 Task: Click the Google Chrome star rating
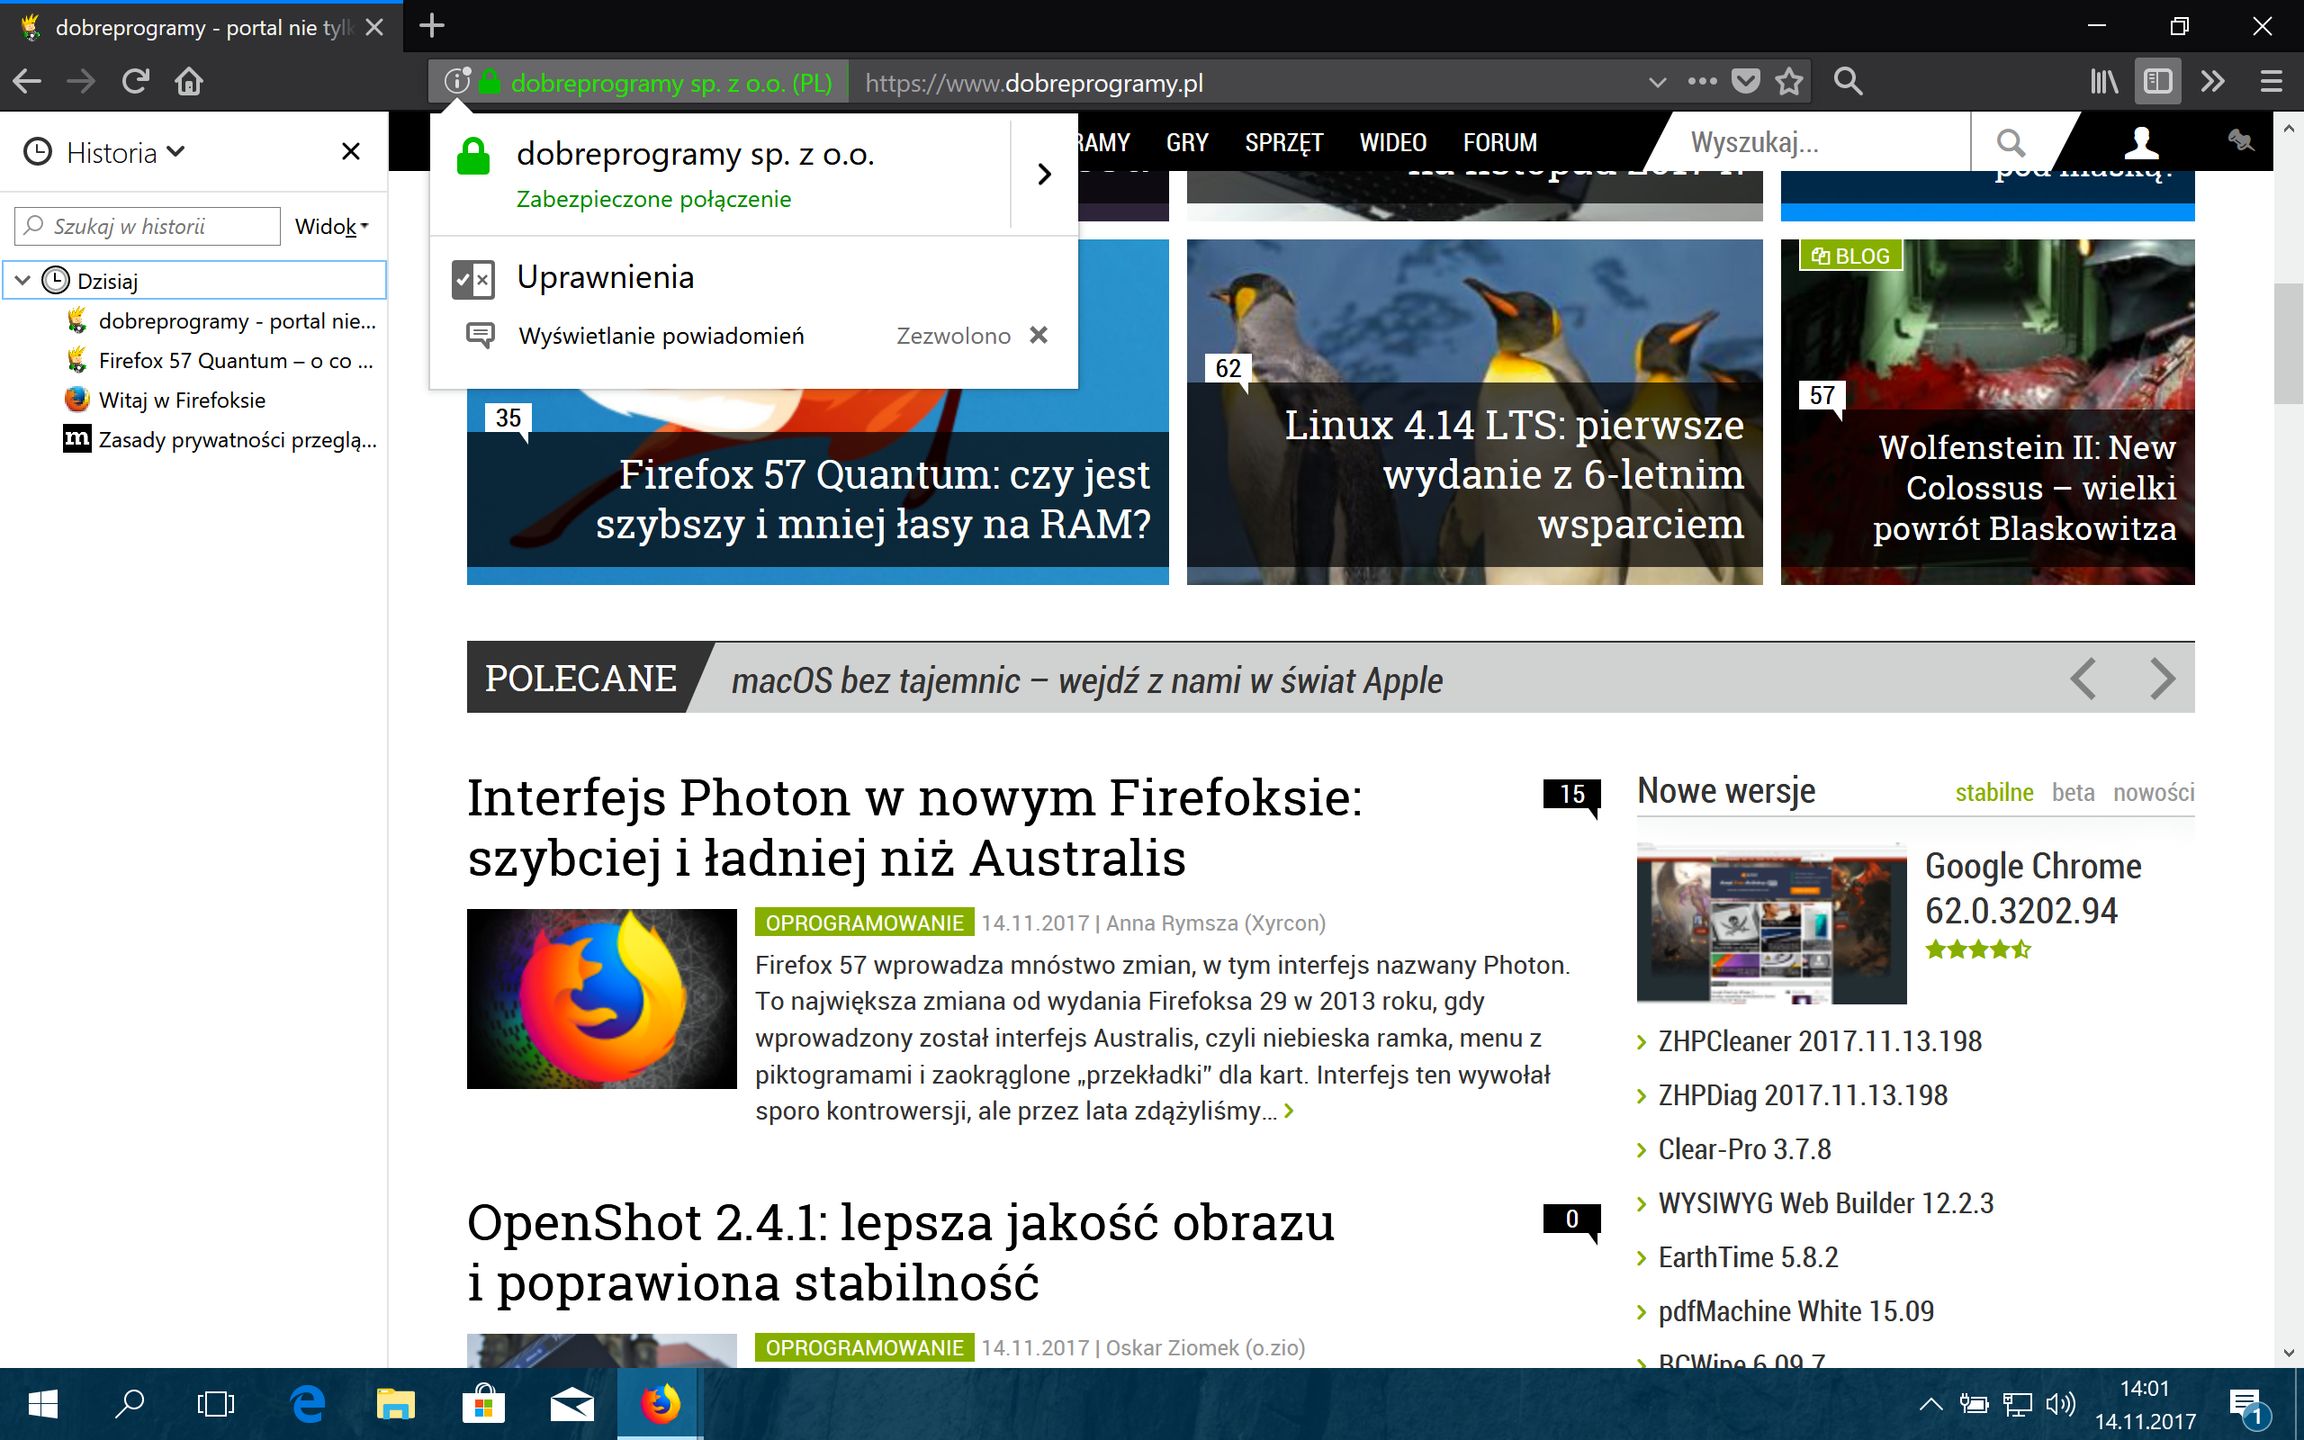[x=1977, y=948]
